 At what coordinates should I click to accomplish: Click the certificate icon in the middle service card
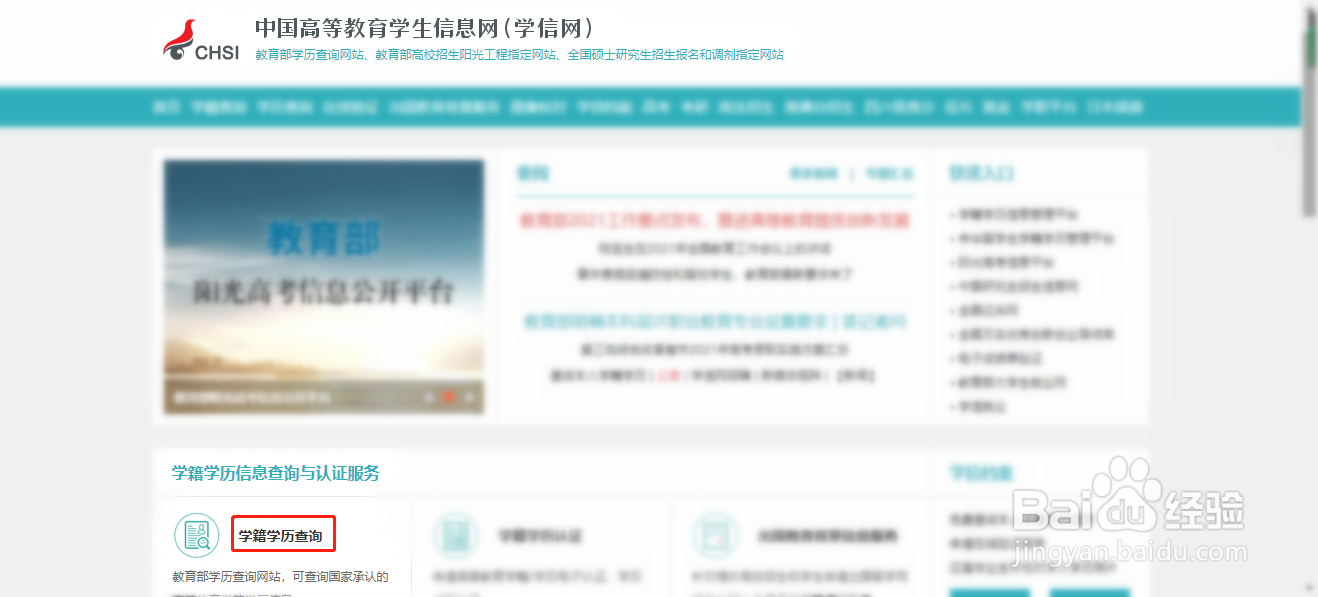tap(458, 534)
